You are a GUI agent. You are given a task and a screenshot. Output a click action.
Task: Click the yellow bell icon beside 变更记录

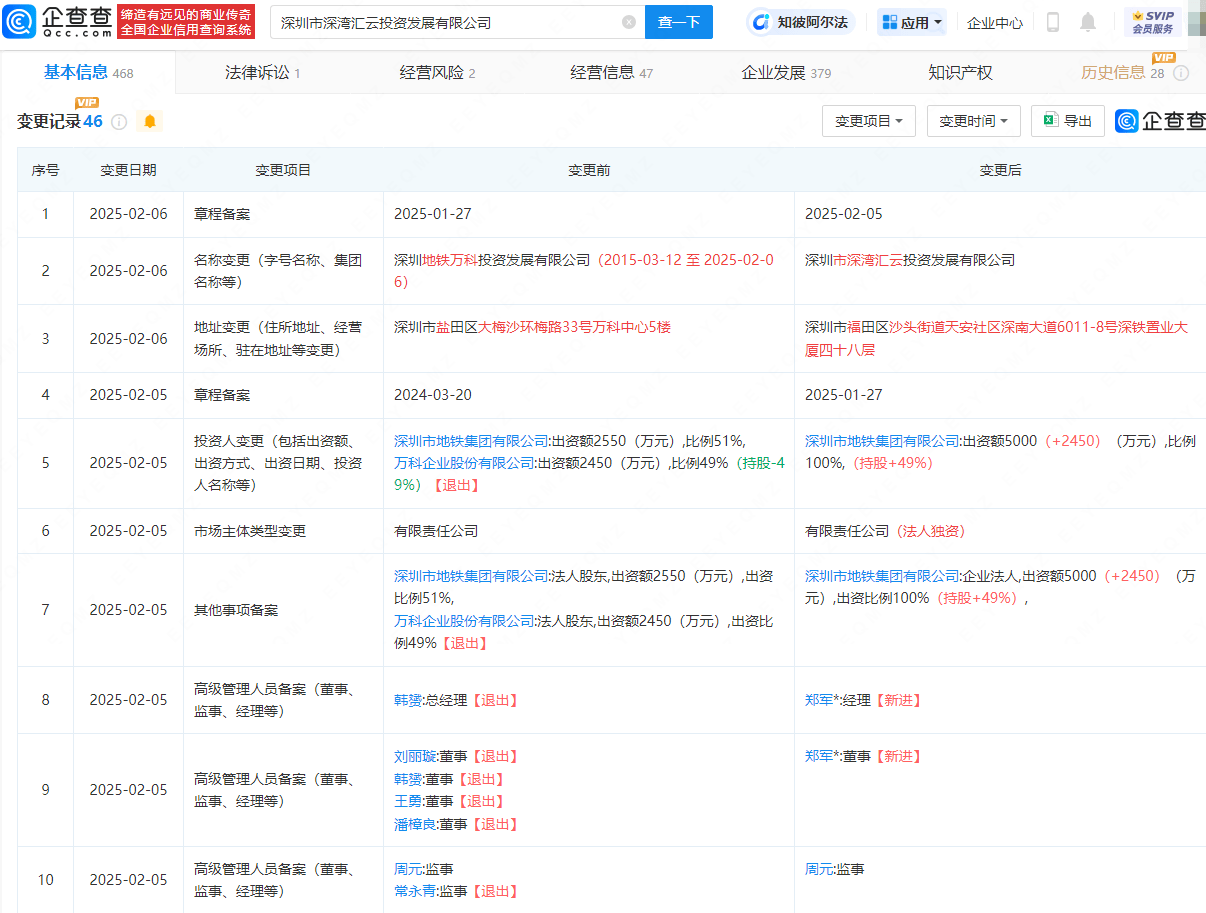click(149, 121)
